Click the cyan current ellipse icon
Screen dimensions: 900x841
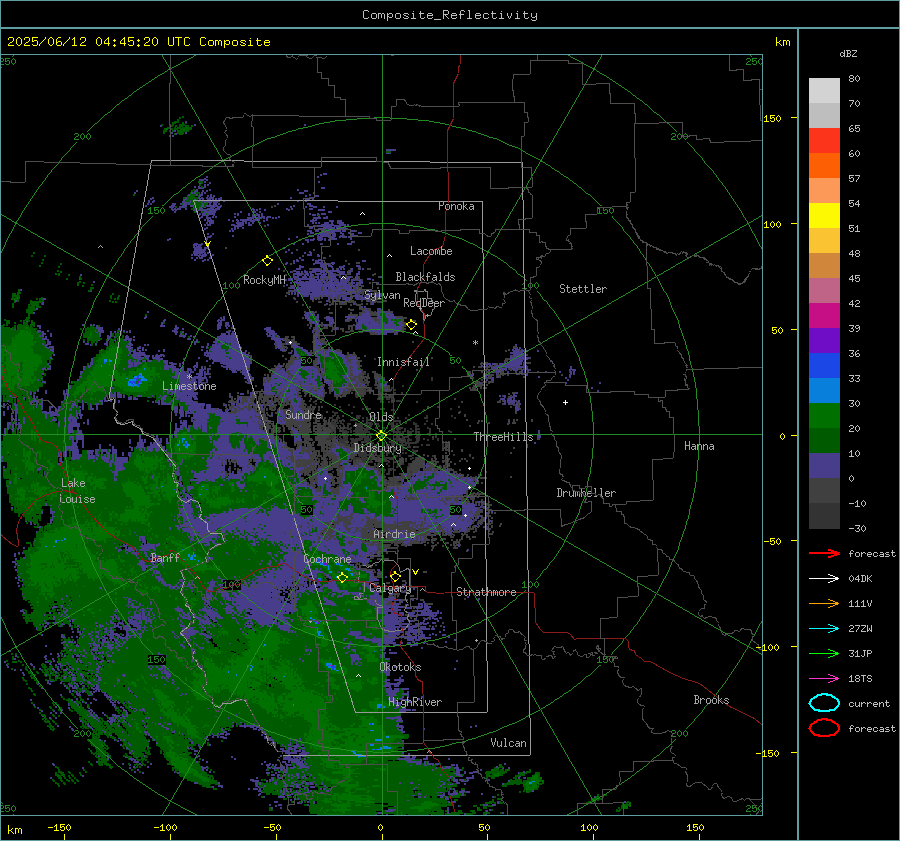824,703
